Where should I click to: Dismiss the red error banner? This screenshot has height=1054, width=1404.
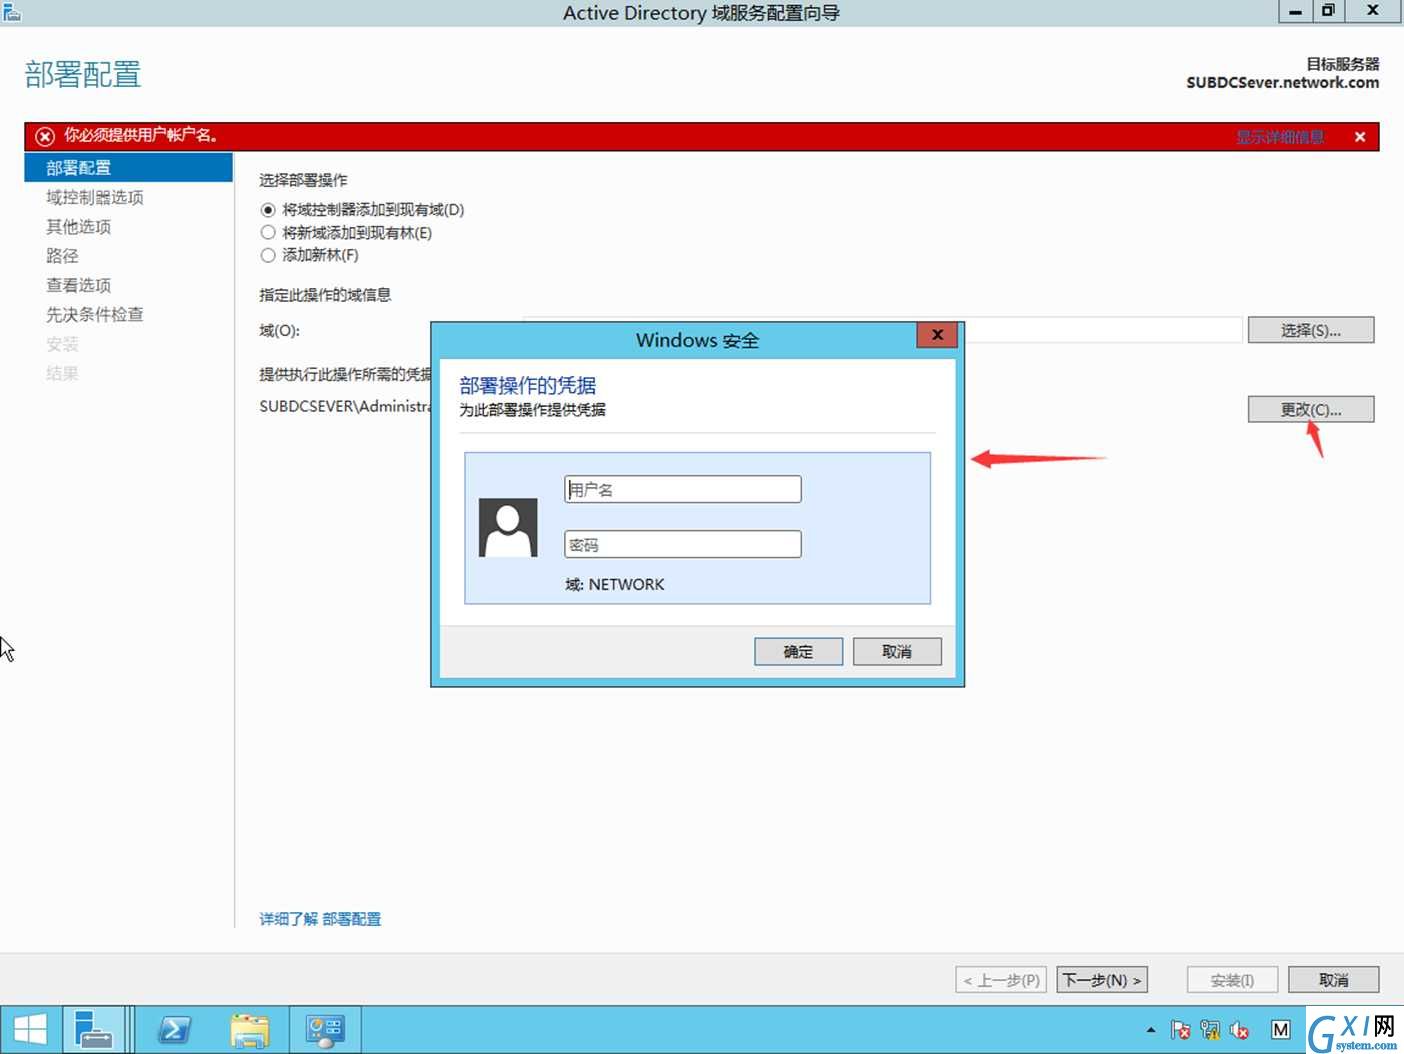coord(1360,137)
